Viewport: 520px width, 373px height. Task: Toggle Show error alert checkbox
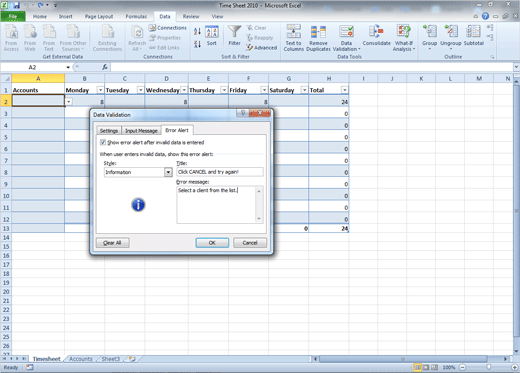pyautogui.click(x=103, y=142)
